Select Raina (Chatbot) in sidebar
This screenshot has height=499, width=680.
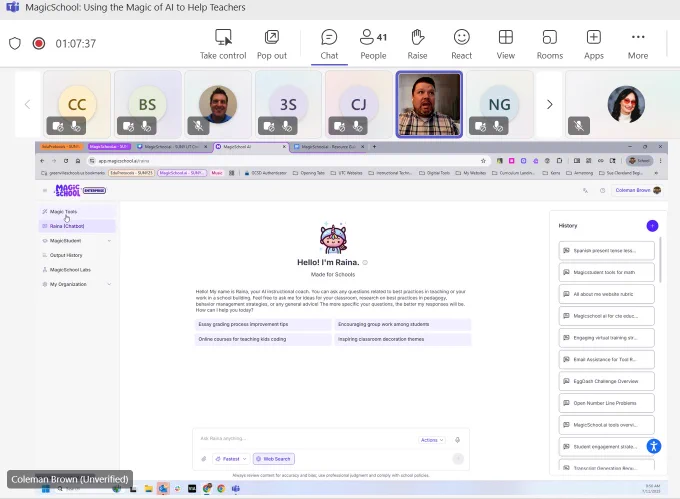tap(77, 226)
